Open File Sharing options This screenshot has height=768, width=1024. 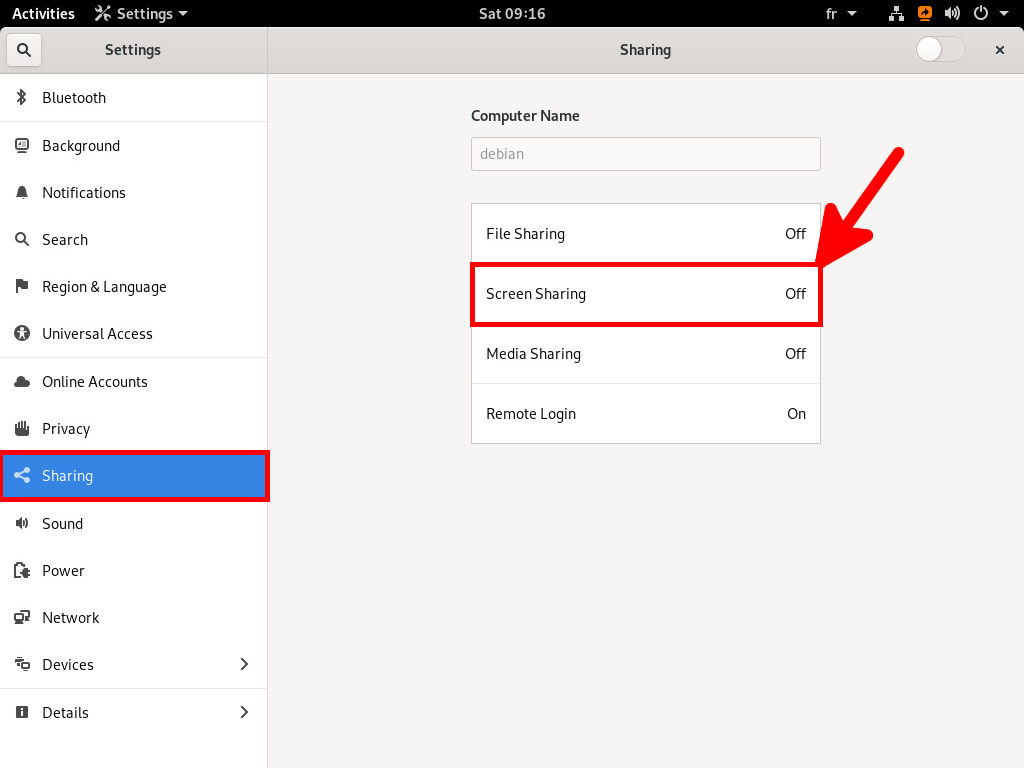click(645, 233)
